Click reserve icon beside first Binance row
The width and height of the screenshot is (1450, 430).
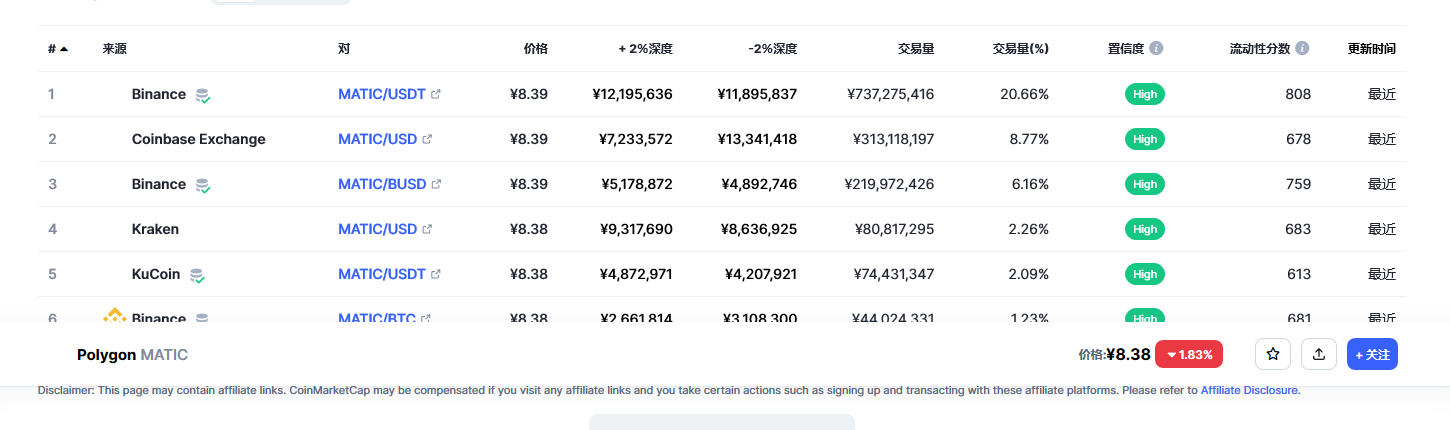pos(203,95)
